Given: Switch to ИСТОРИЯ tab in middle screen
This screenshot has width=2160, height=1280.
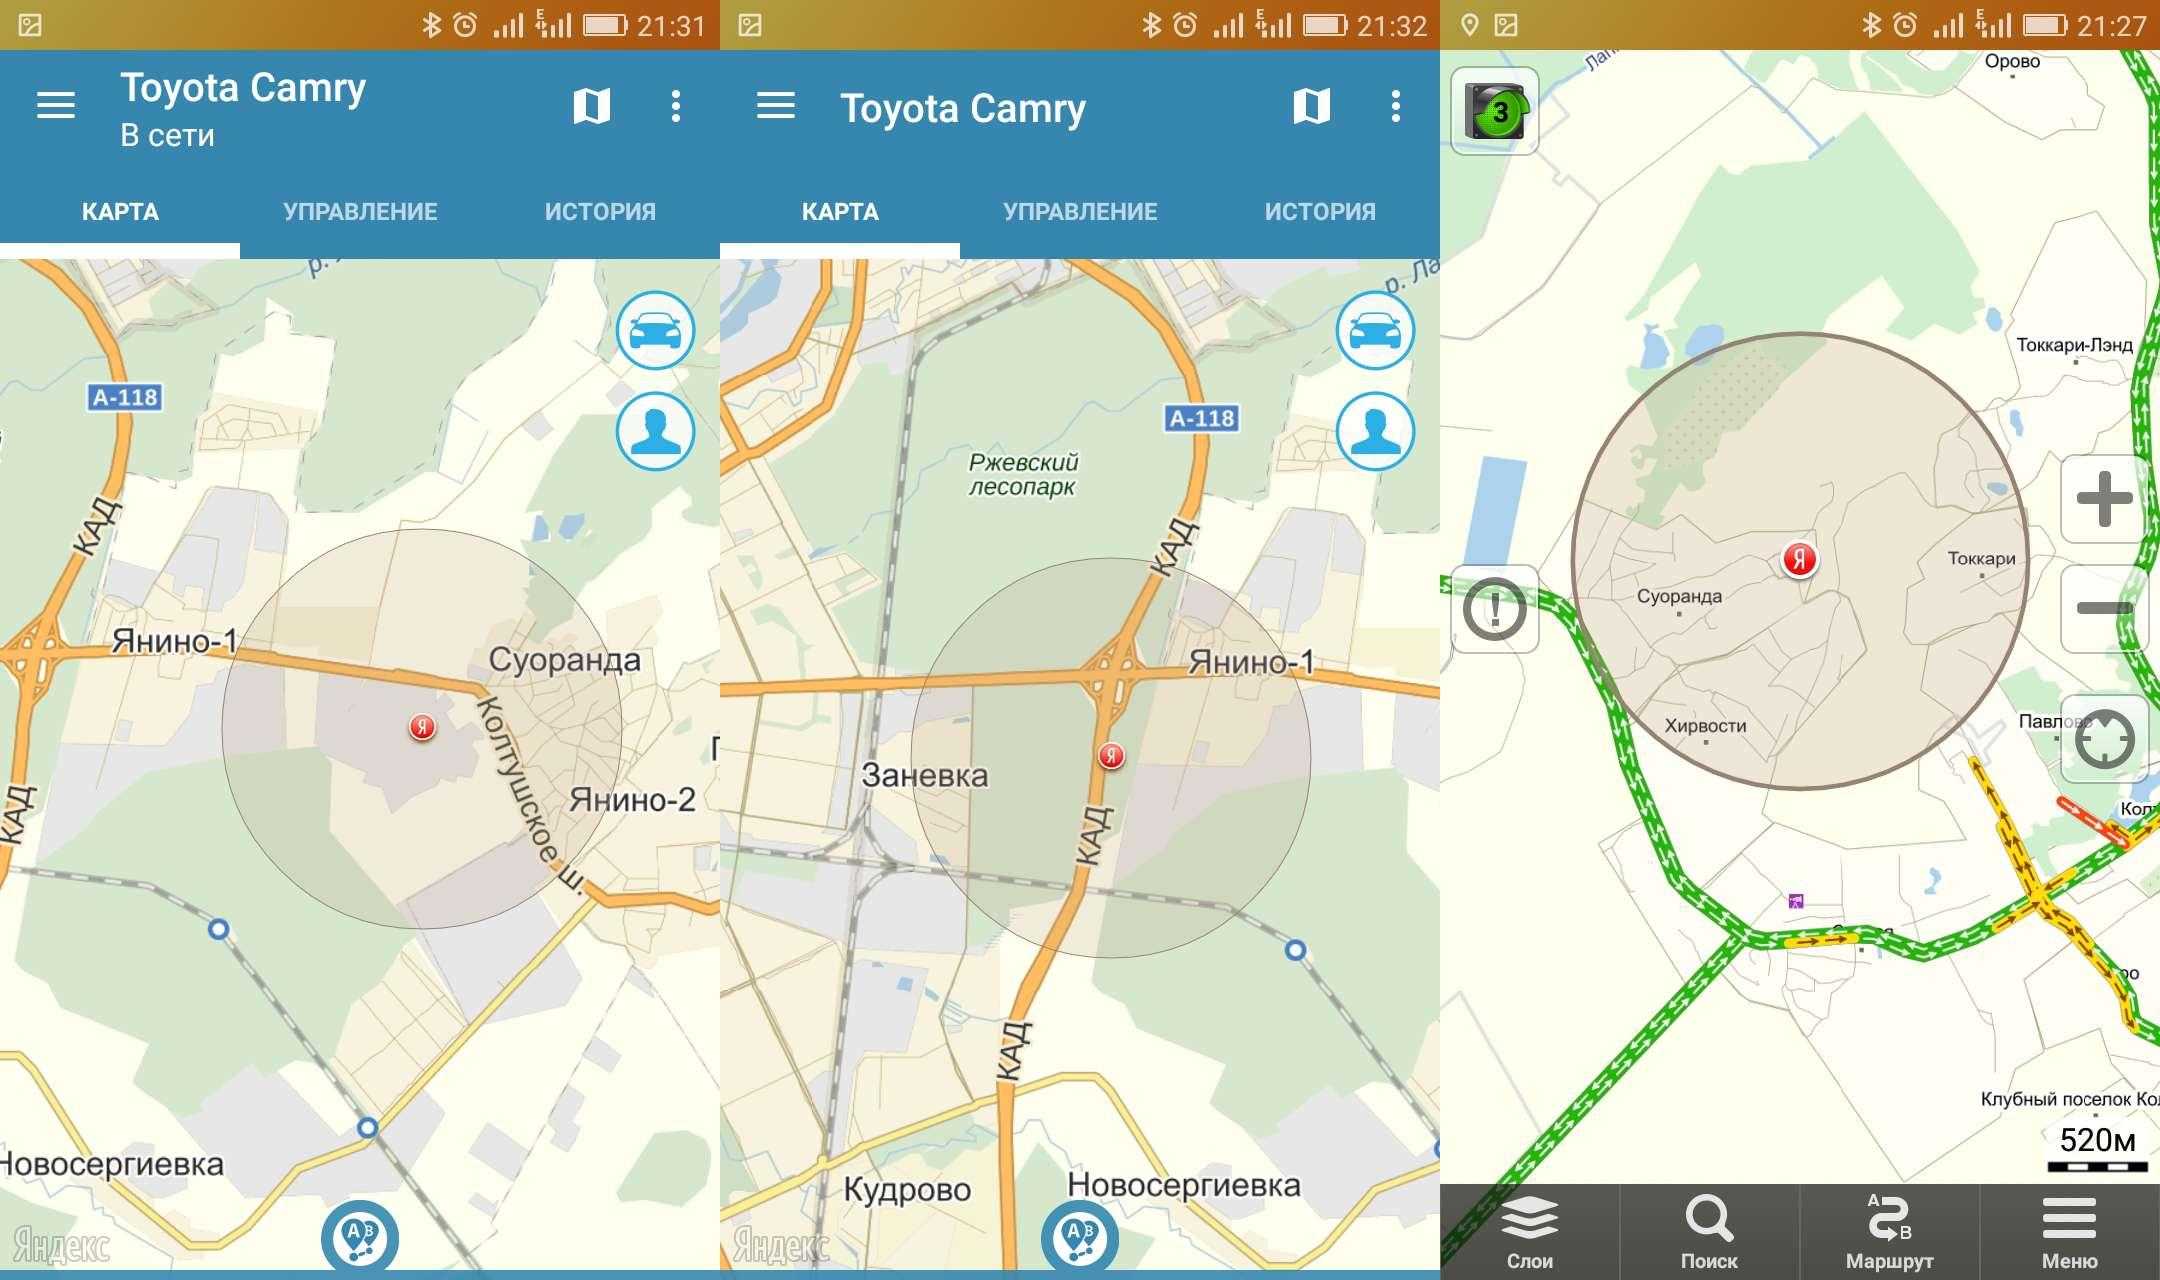Looking at the screenshot, I should pos(1320,212).
